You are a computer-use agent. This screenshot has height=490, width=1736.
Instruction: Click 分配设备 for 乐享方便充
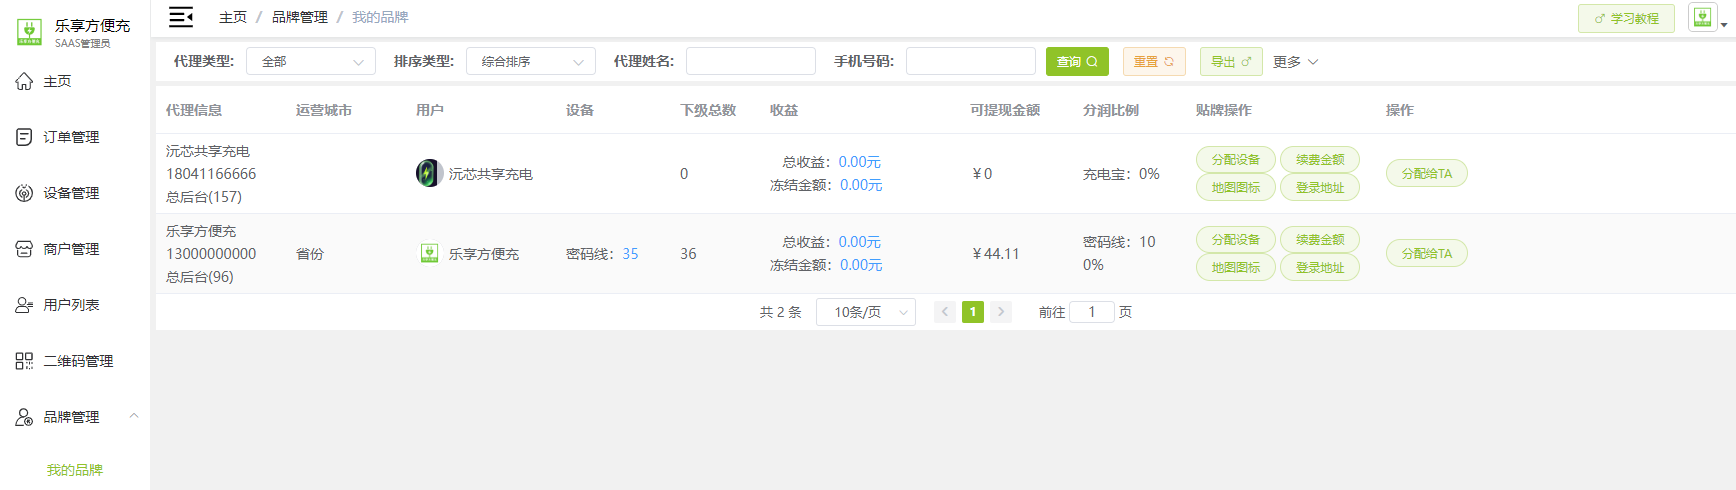tap(1236, 239)
